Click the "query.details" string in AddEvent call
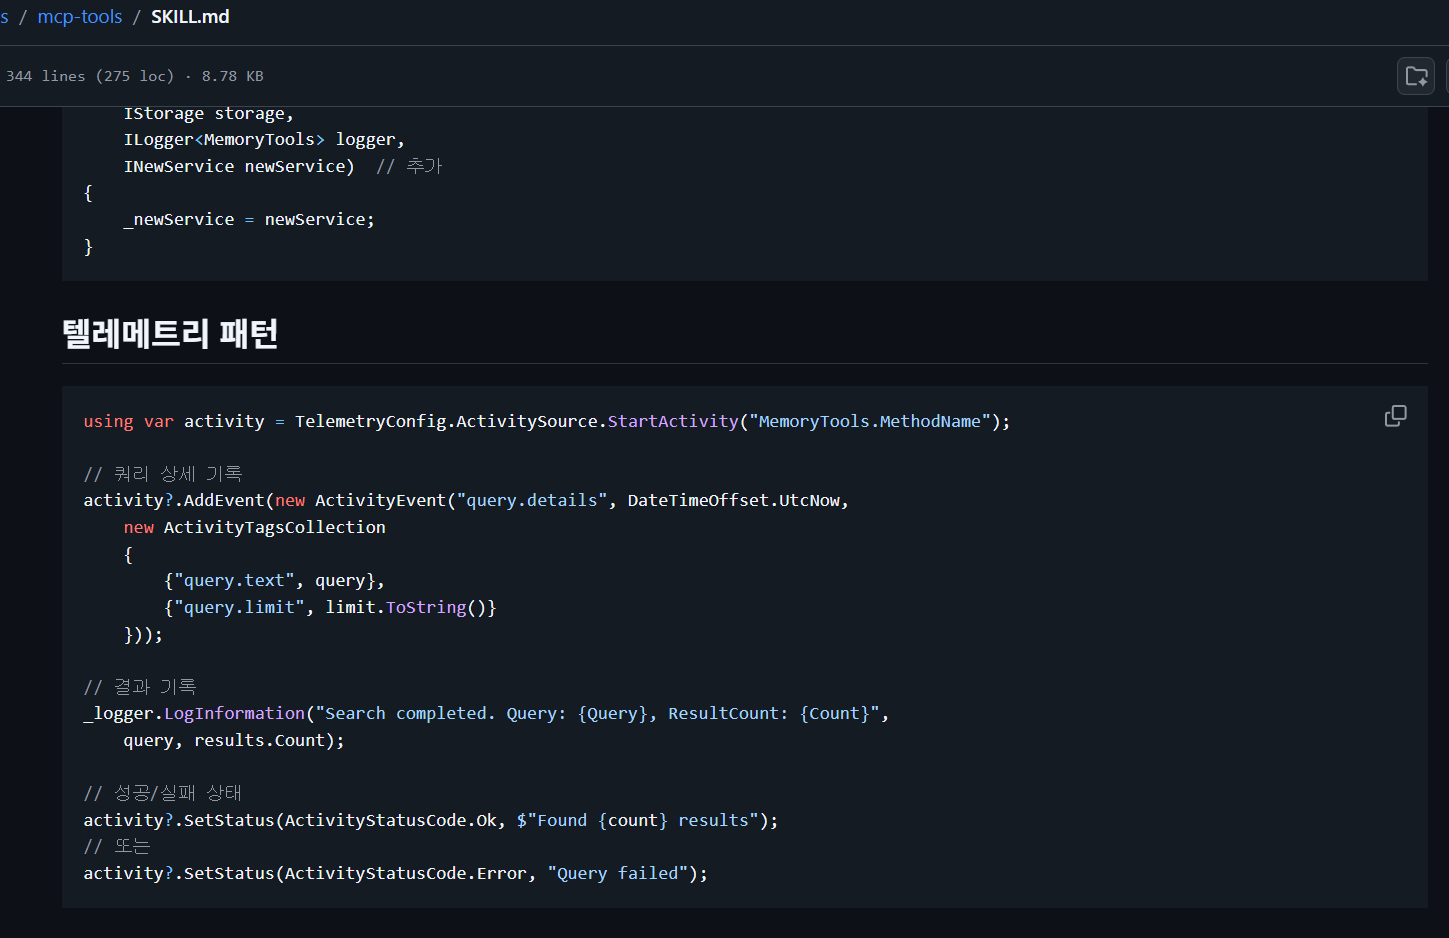The height and width of the screenshot is (938, 1449). coord(531,500)
